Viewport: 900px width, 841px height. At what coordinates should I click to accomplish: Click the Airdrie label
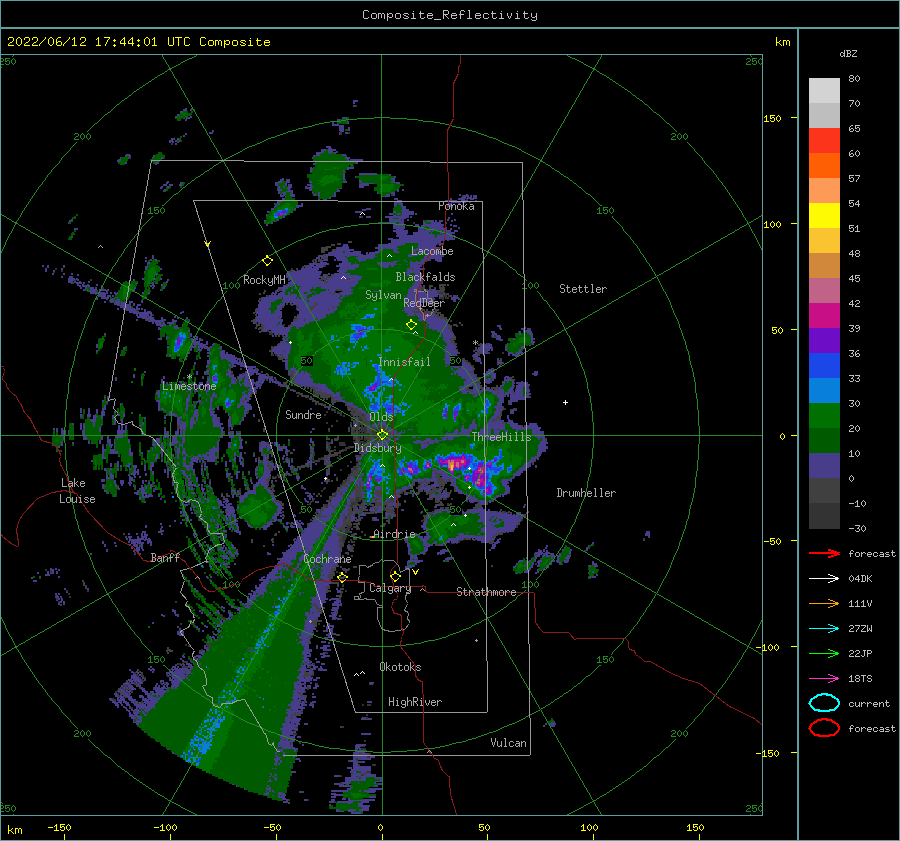pos(394,534)
